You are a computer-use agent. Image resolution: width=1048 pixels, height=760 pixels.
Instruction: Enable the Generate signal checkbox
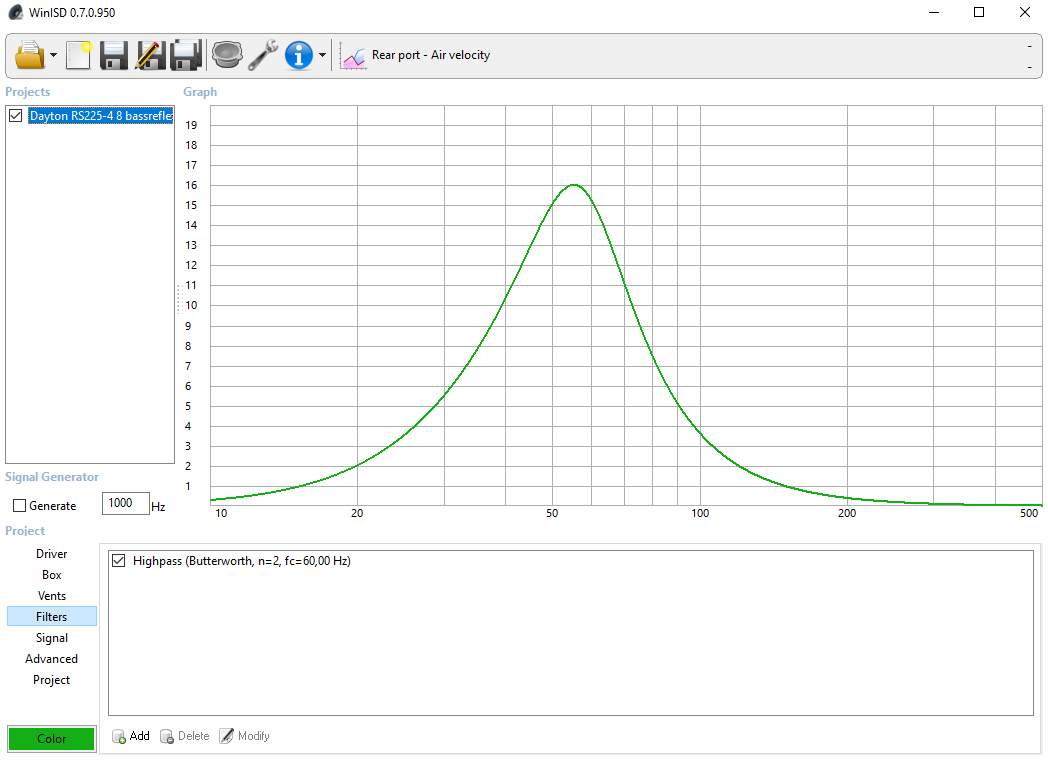pos(20,506)
